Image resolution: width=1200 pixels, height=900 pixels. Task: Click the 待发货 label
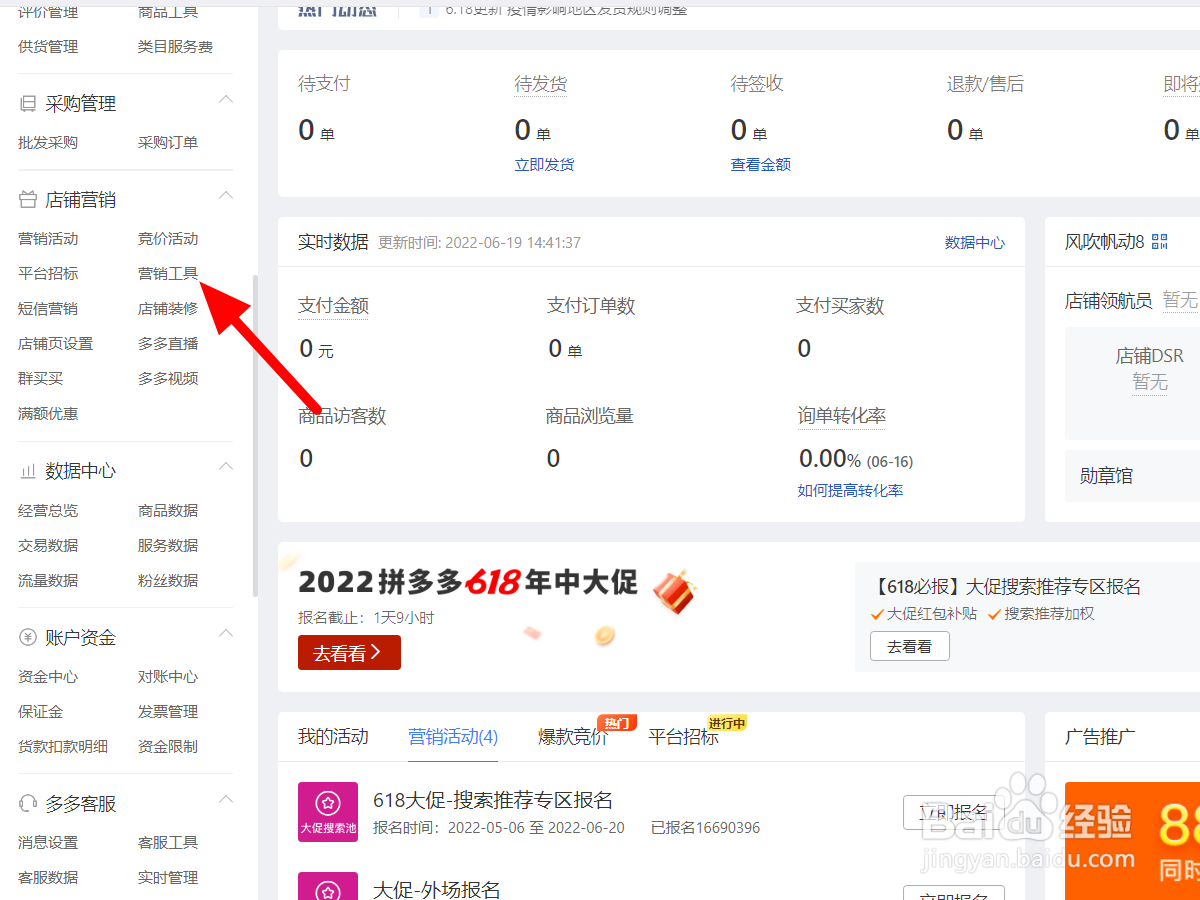pyautogui.click(x=541, y=84)
